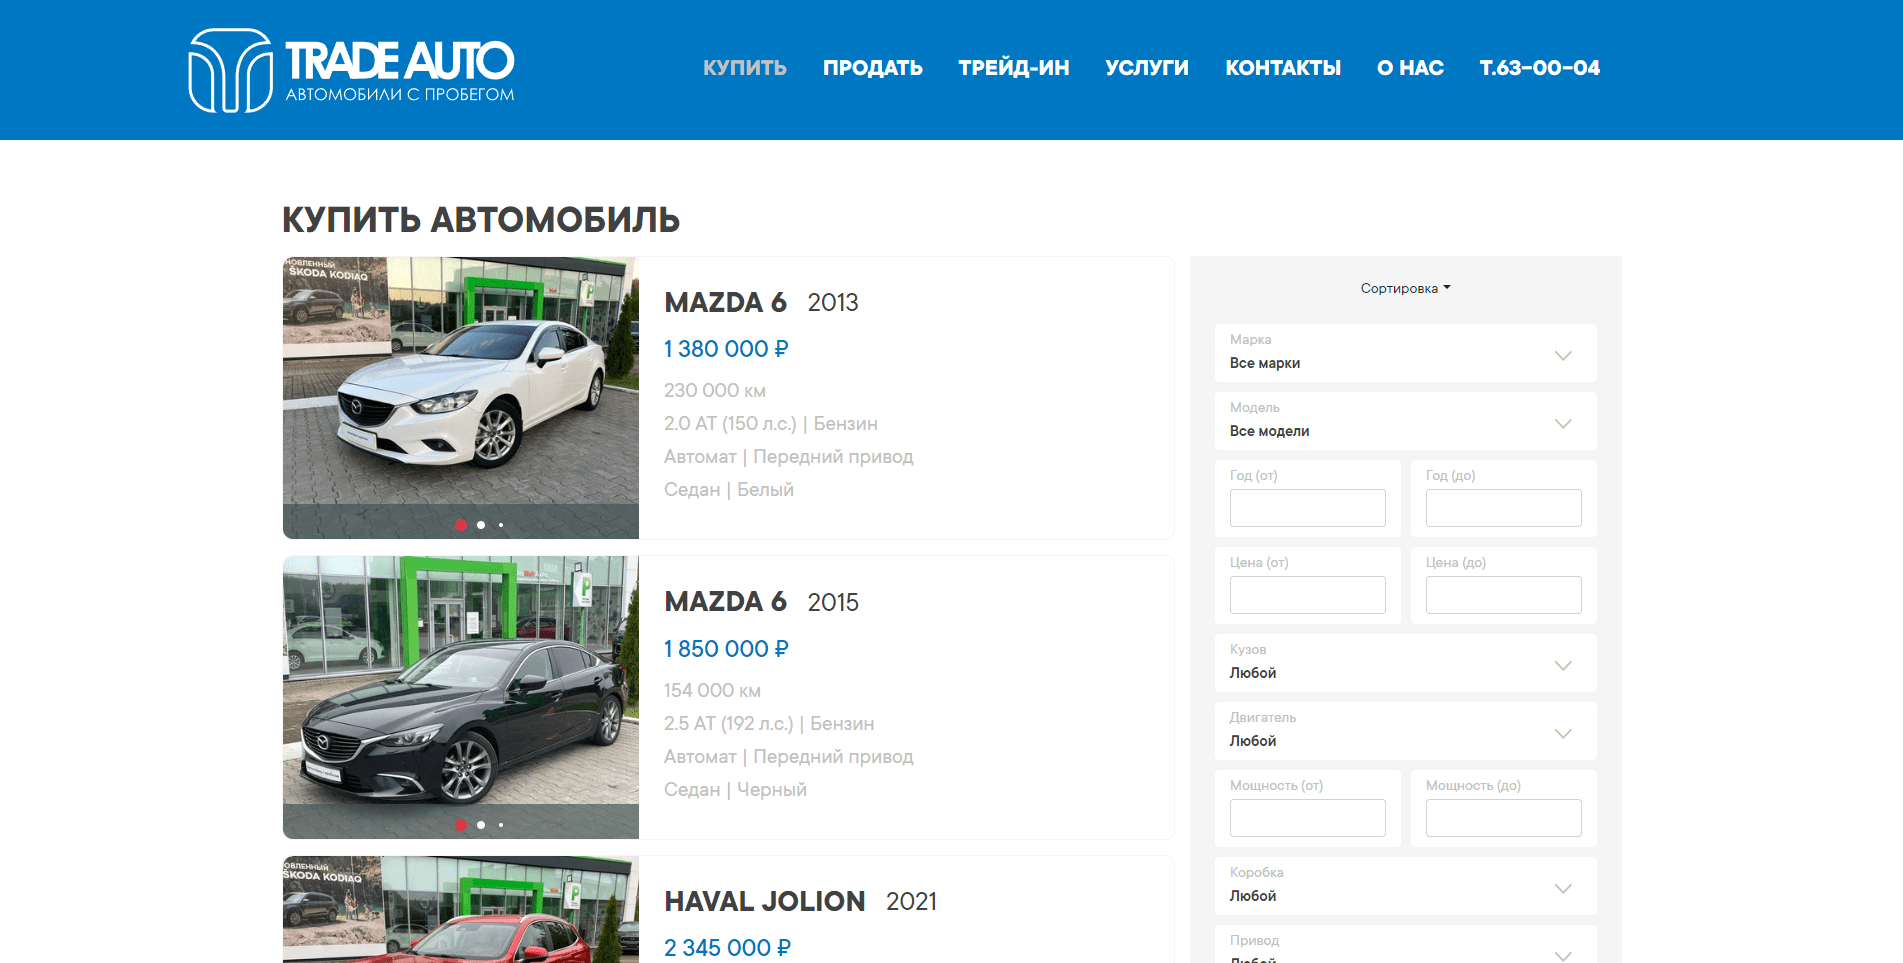Click the phone number Т.63-00-04
This screenshot has width=1903, height=963.
[x=1539, y=68]
